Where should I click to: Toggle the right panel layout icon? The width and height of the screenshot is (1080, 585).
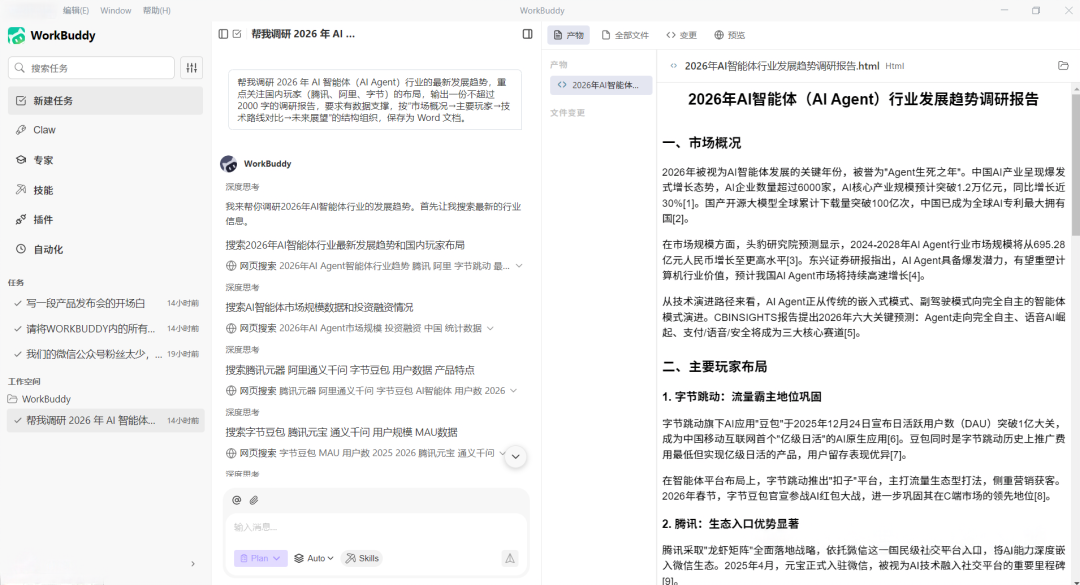coord(528,34)
